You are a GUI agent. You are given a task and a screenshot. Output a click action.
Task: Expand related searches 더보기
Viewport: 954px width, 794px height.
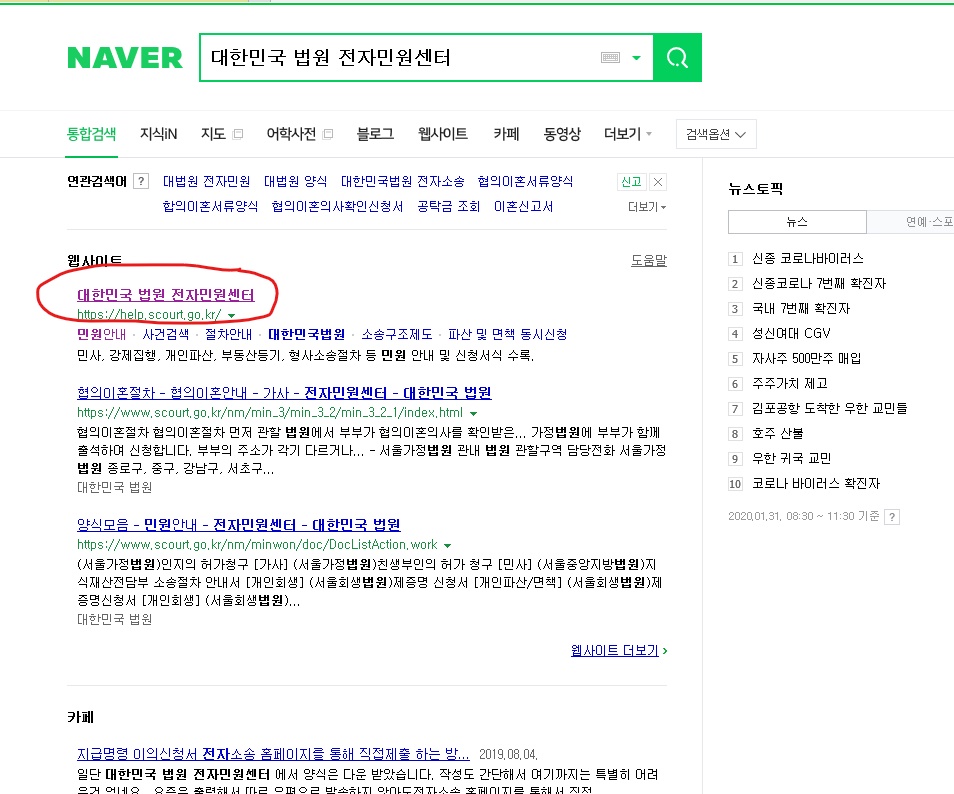(647, 207)
